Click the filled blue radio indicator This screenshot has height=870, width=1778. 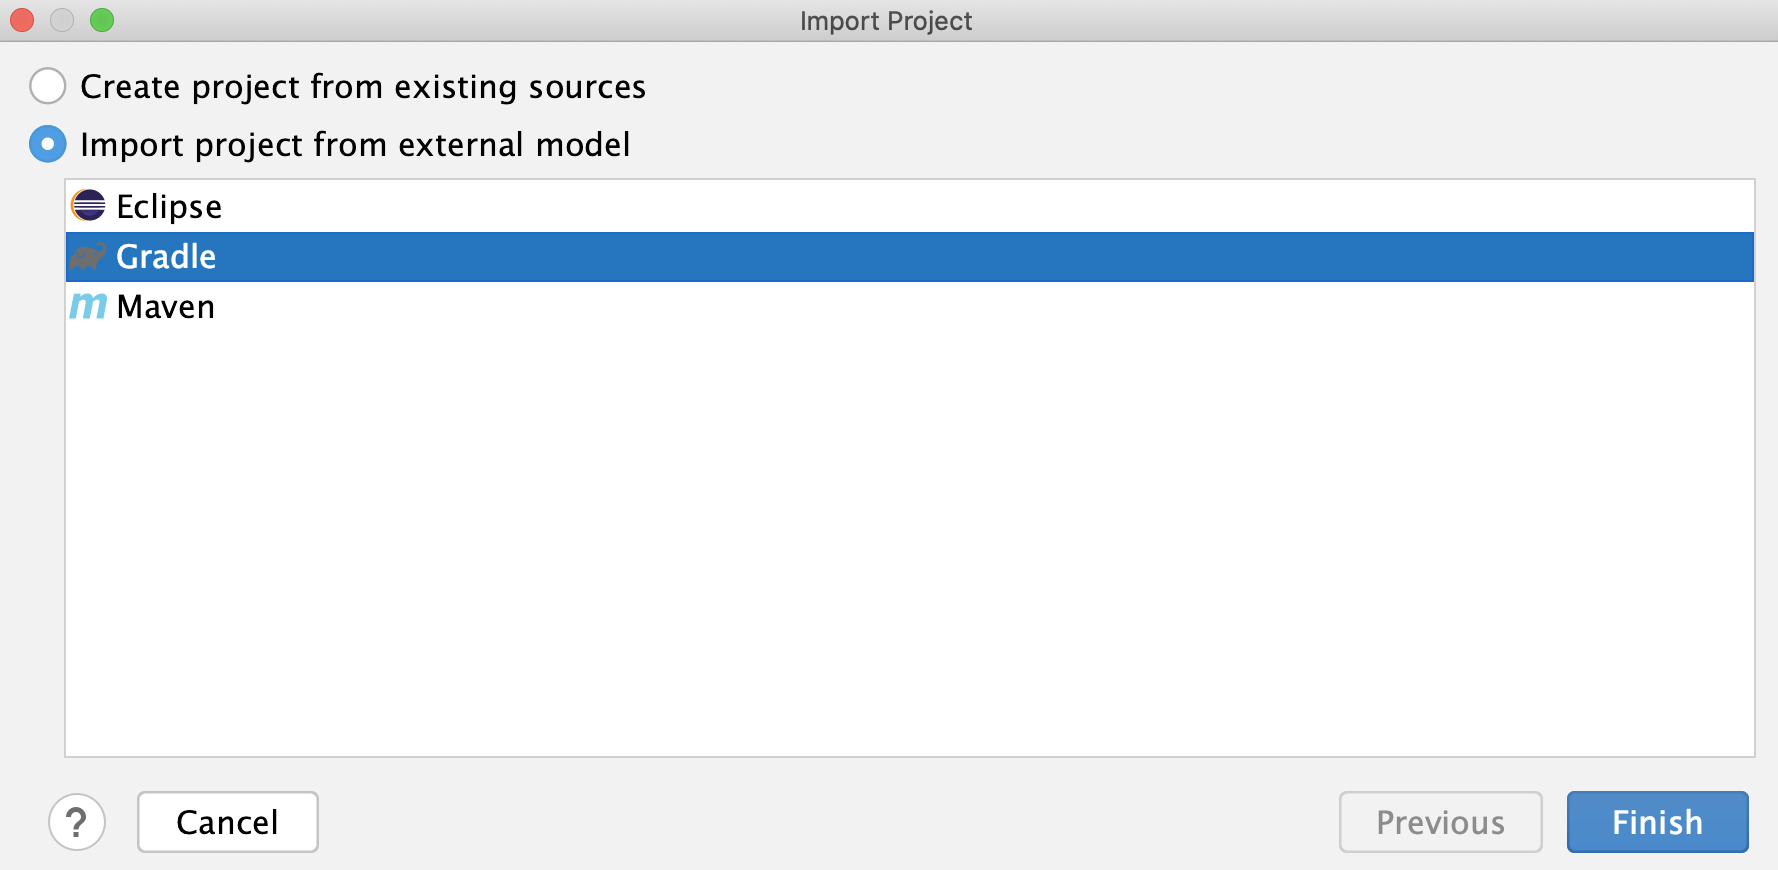point(47,144)
